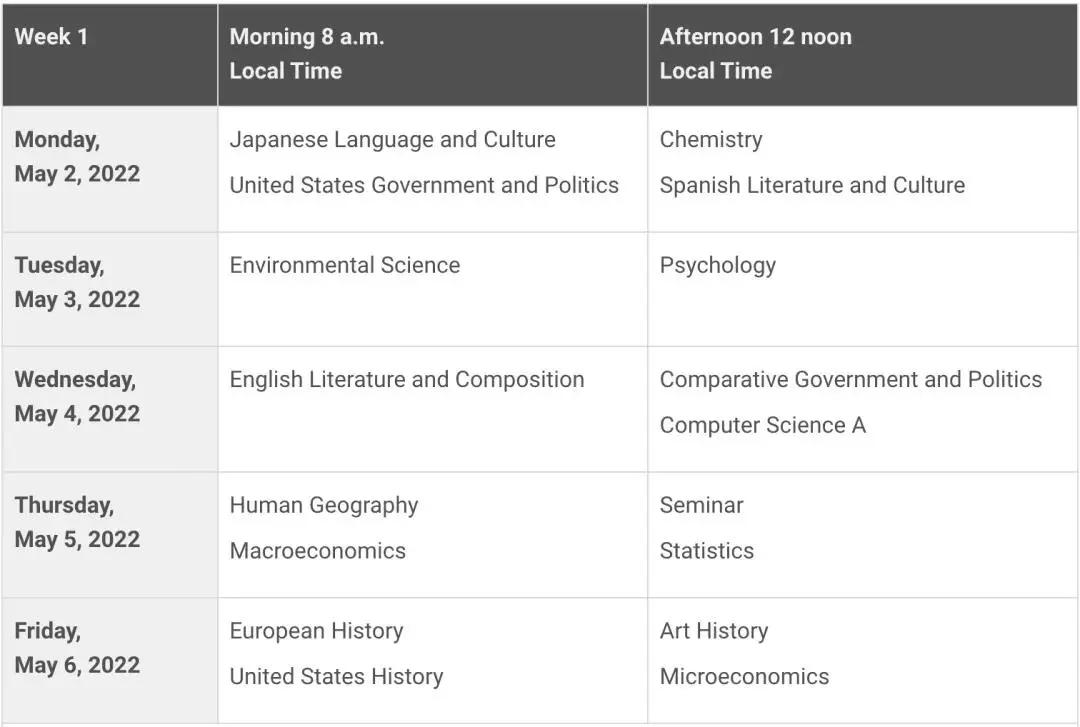Click the Monday, May 2, 2022 row label
The image size is (1080, 727).
77,157
